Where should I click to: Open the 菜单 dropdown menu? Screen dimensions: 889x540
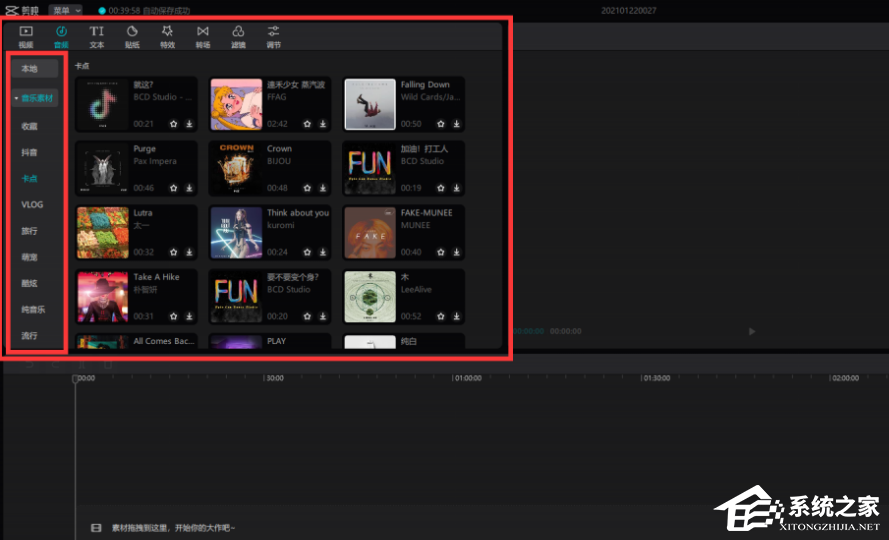coord(66,9)
